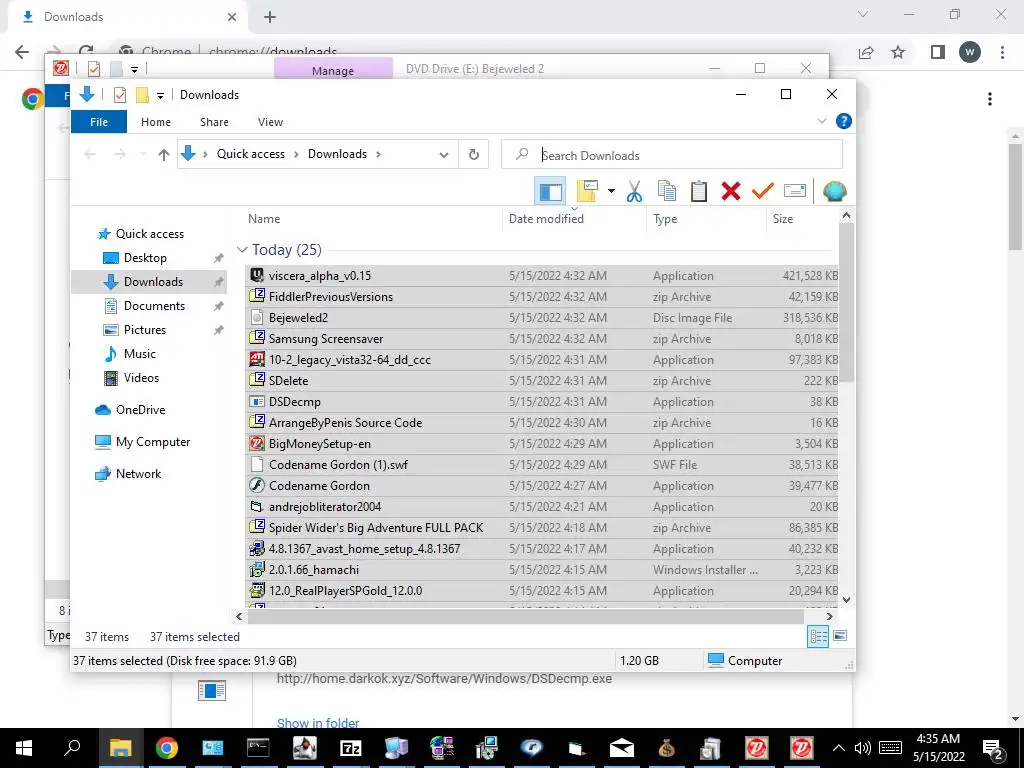Click the Copy icon in toolbar
The height and width of the screenshot is (768, 1024).
click(x=667, y=191)
